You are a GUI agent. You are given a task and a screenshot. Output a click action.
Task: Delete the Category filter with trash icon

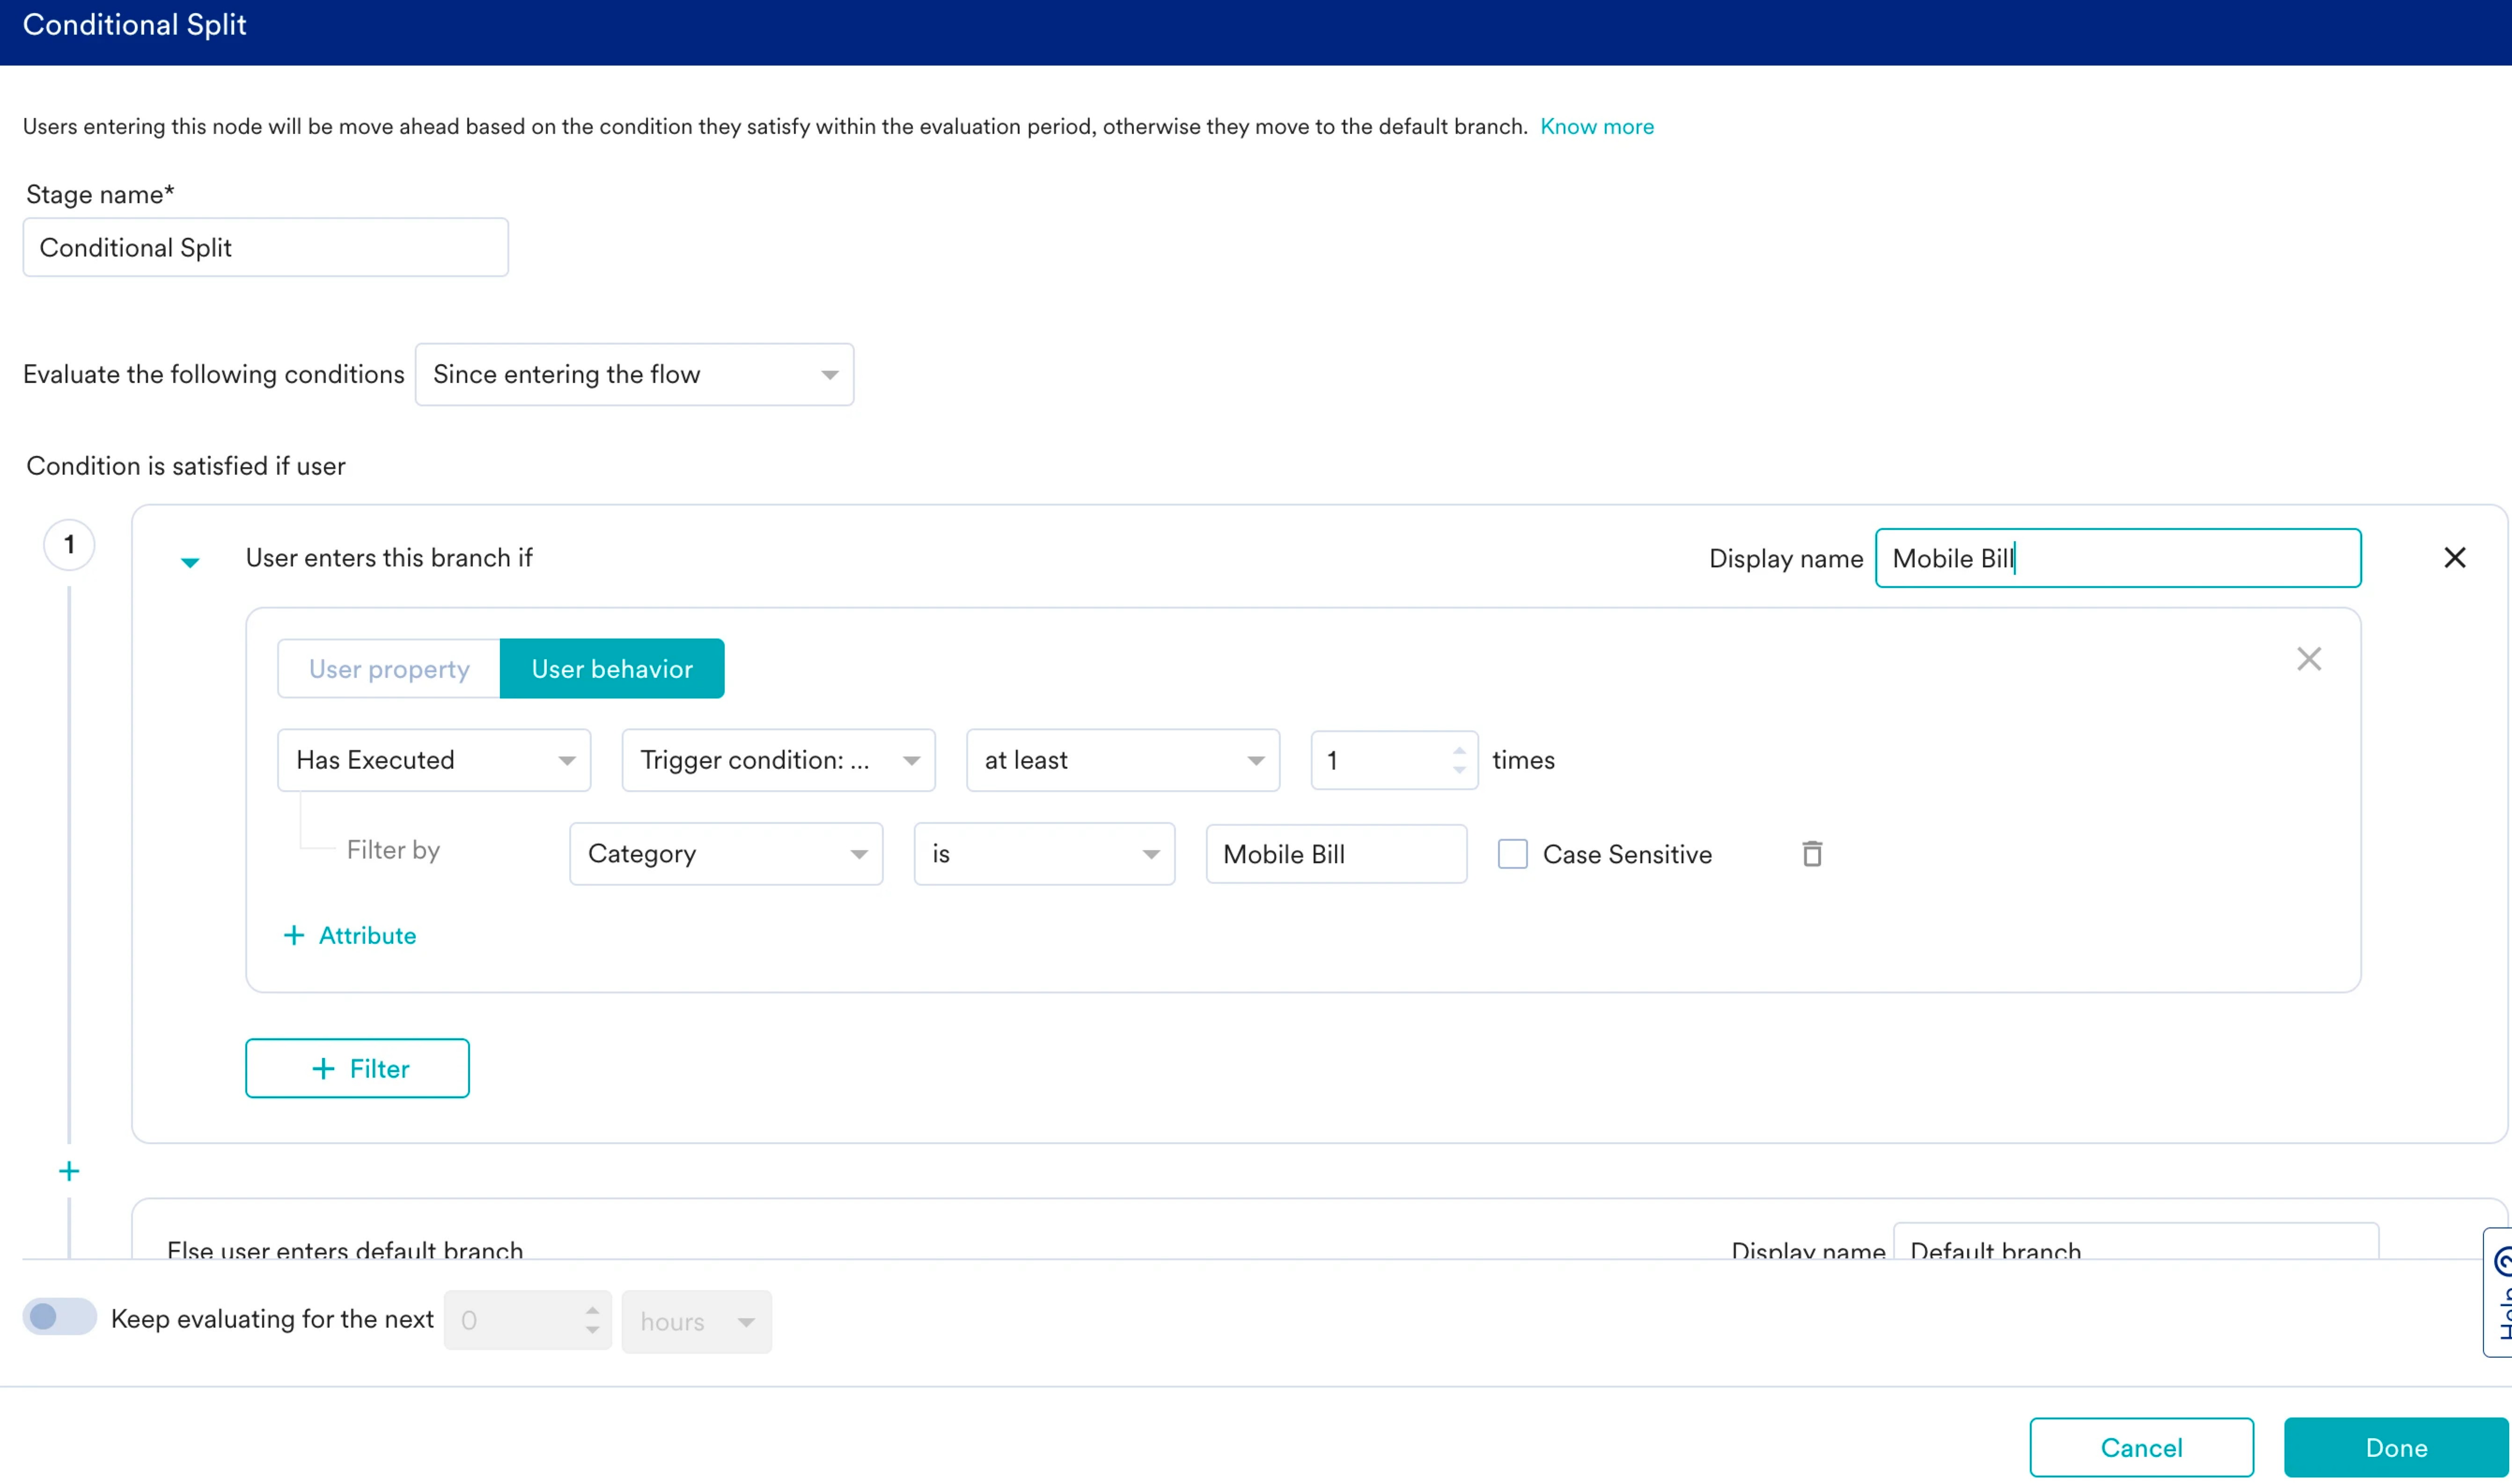(1811, 854)
